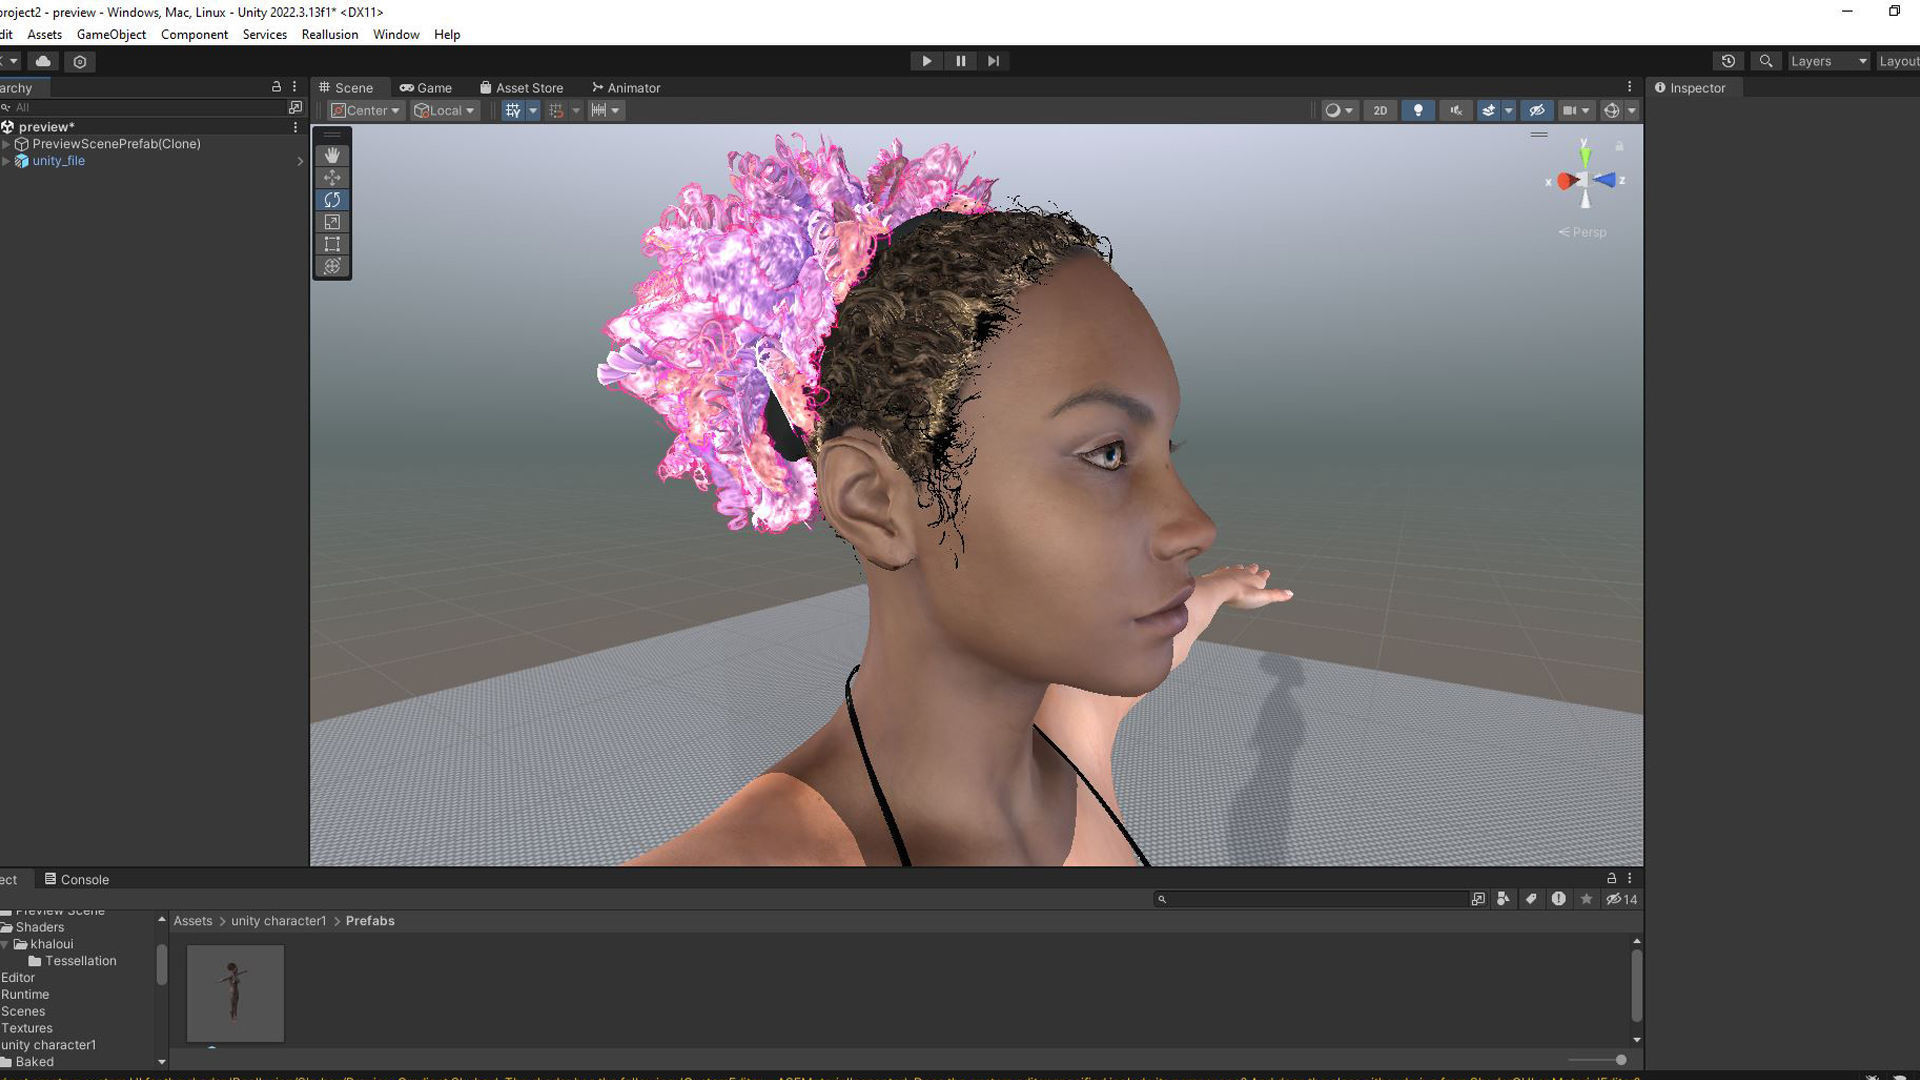The image size is (1920, 1080).
Task: Toggle Hierarchy panel lock
Action: pyautogui.click(x=276, y=87)
